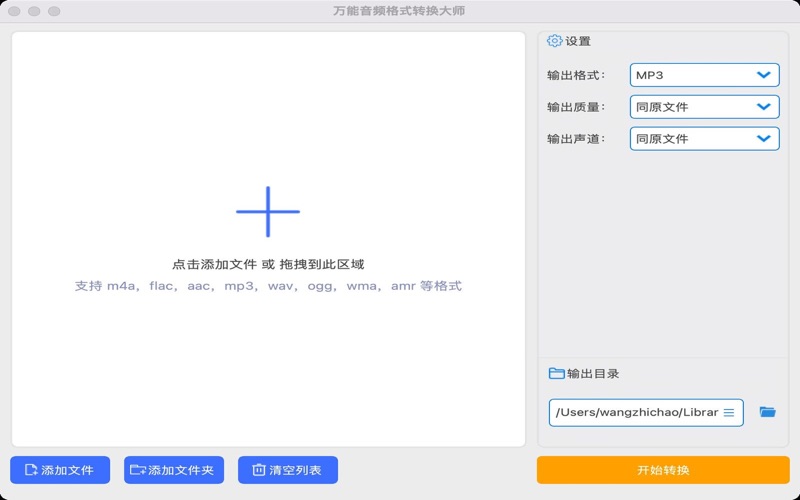Expand the 输出质量 dropdown
The image size is (800, 500).
[704, 107]
